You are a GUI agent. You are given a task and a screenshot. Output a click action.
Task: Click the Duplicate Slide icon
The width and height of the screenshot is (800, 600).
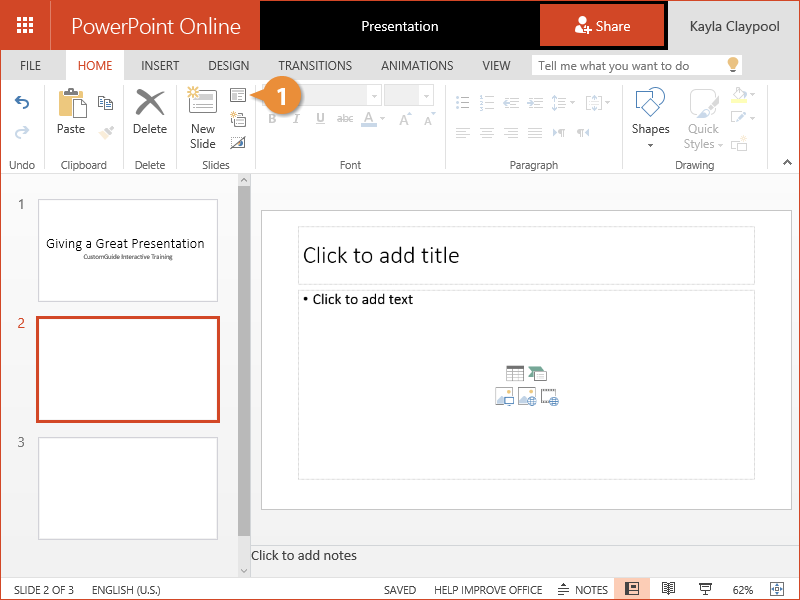click(x=238, y=120)
